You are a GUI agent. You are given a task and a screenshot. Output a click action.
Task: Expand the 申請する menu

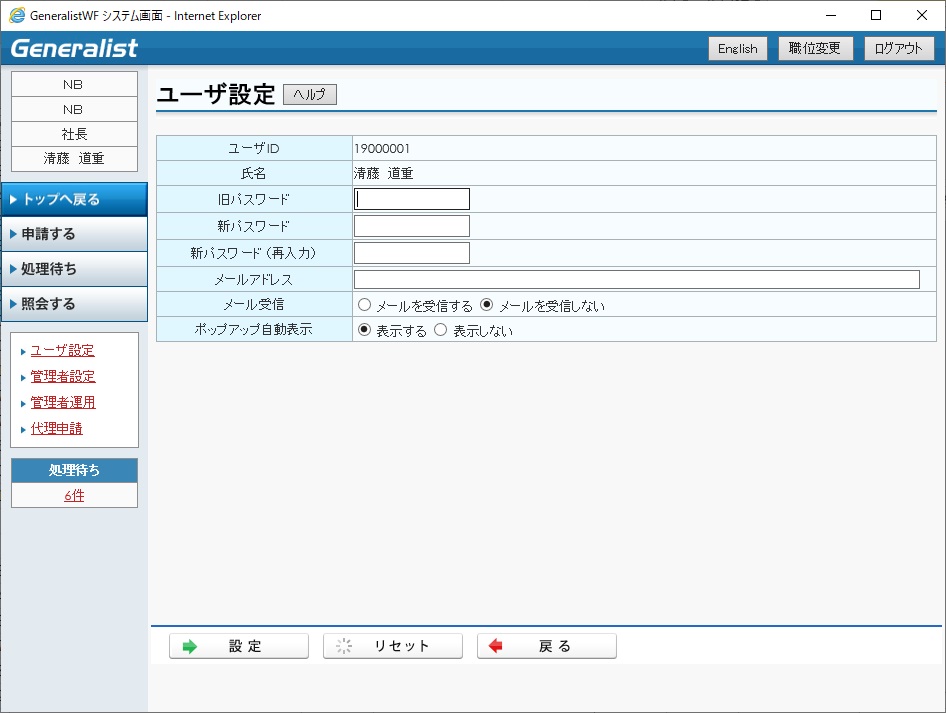point(74,234)
